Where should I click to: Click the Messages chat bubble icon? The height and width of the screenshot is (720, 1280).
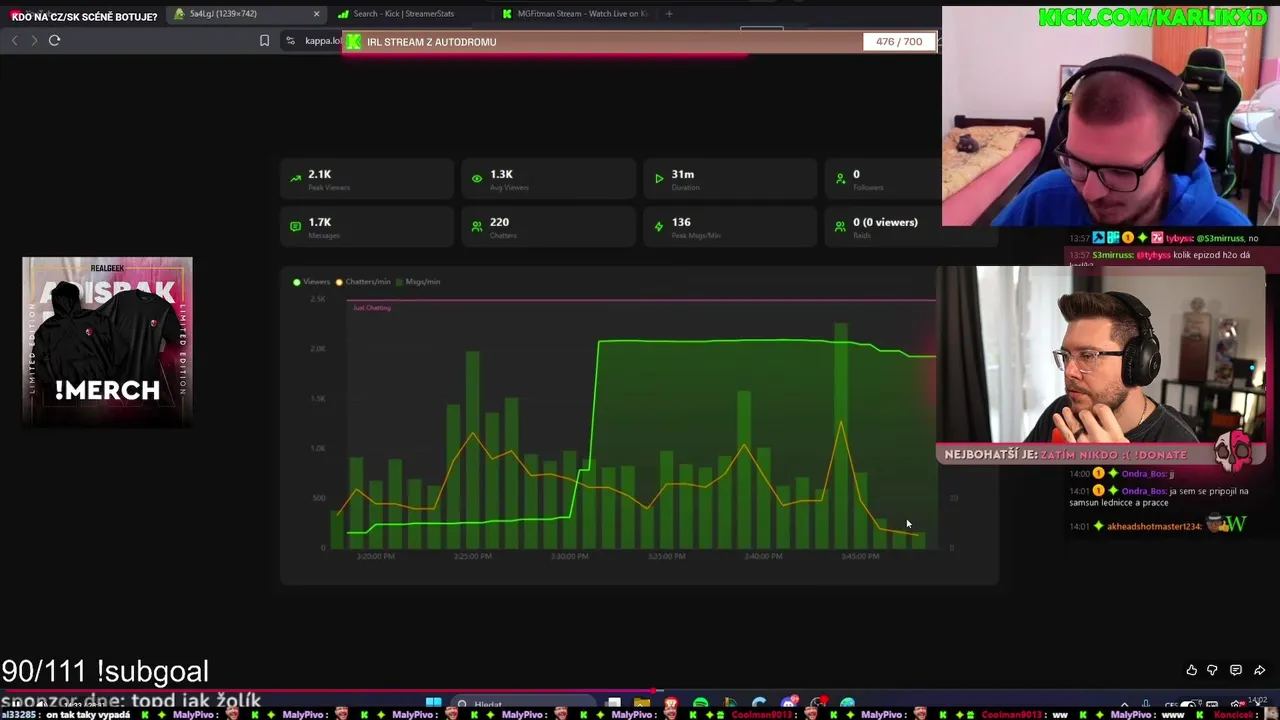[x=295, y=227]
